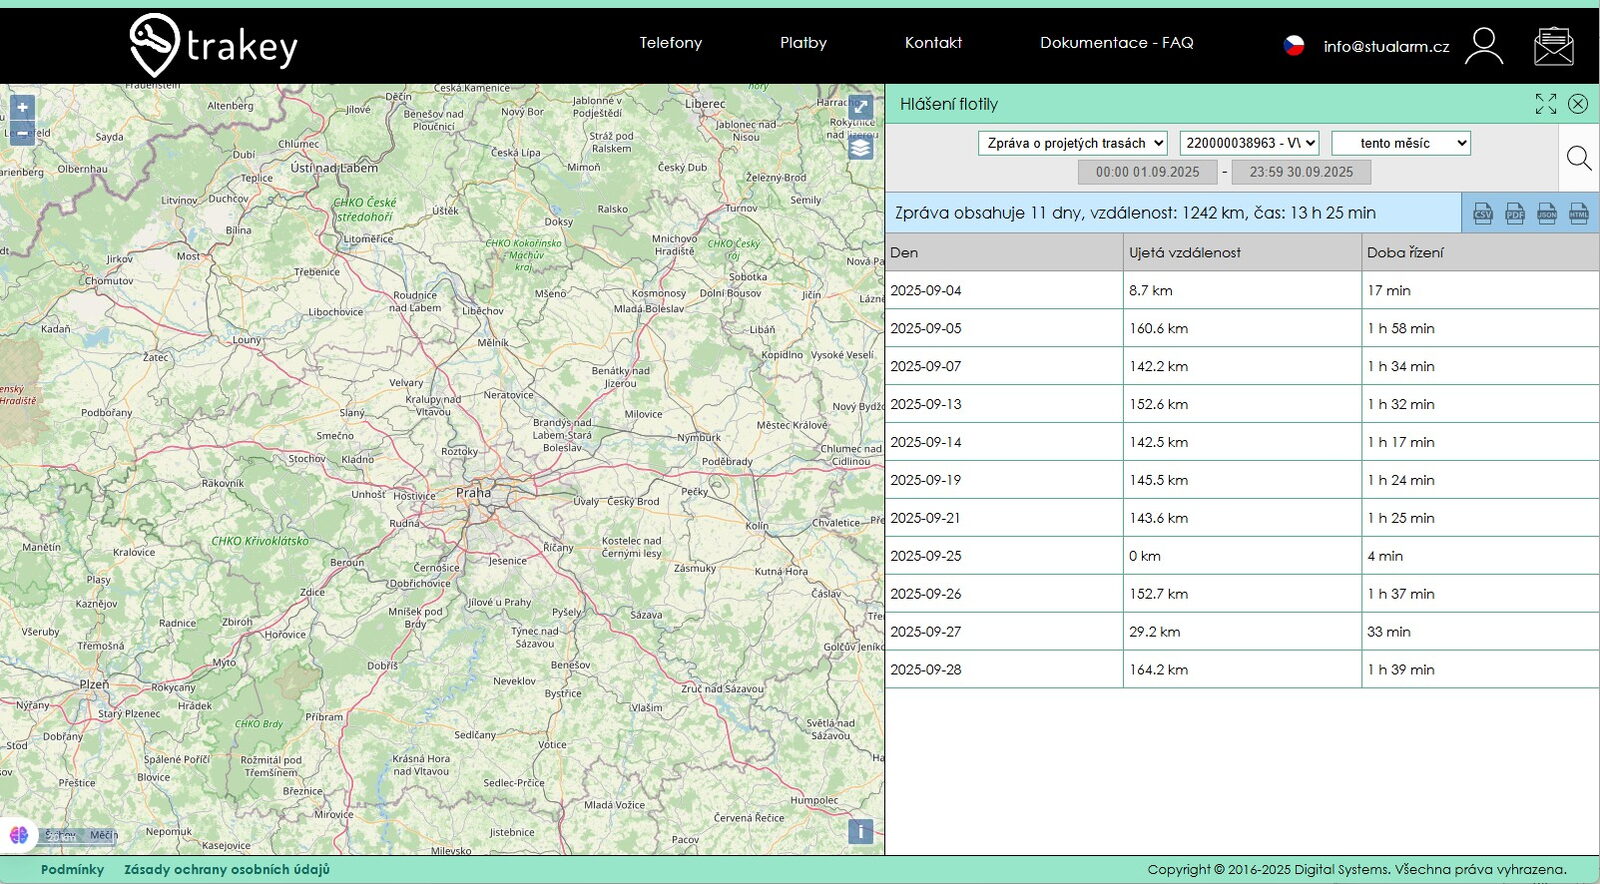1600x884 pixels.
Task: Select device from 220000038963 dropdown
Action: pyautogui.click(x=1249, y=143)
